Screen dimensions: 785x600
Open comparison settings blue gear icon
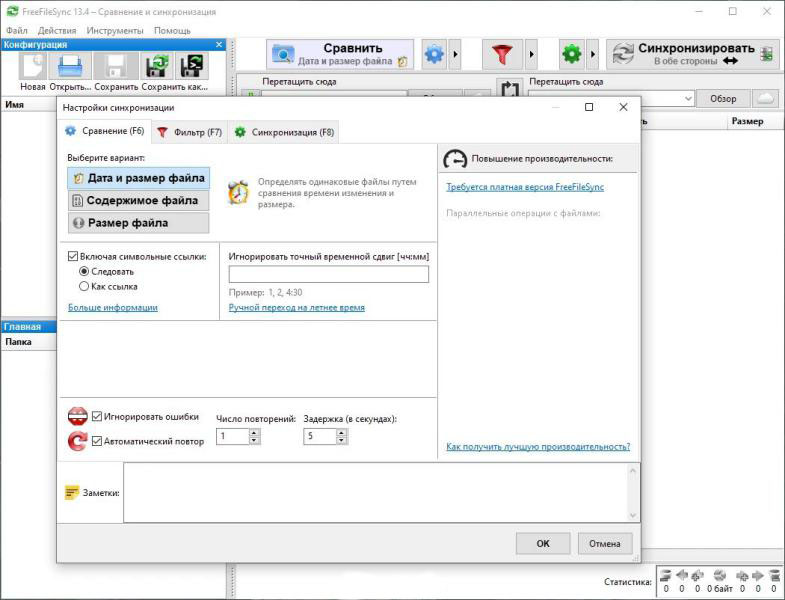(435, 54)
